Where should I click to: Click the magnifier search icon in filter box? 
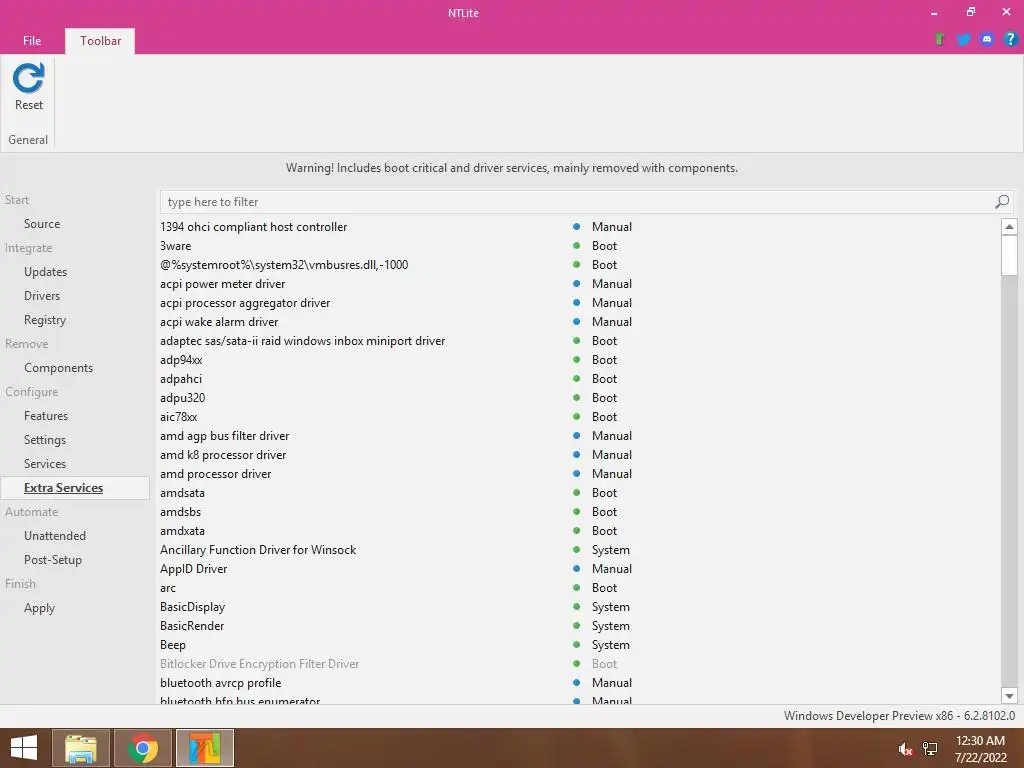pos(1002,202)
